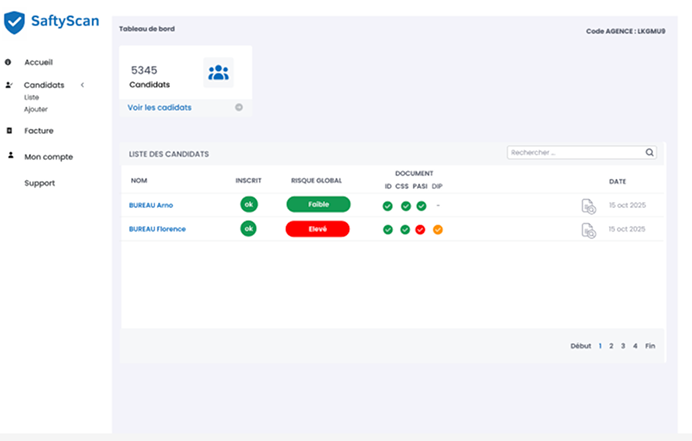Collapse the Candidats menu chevron
692x441 pixels.
[x=82, y=85]
